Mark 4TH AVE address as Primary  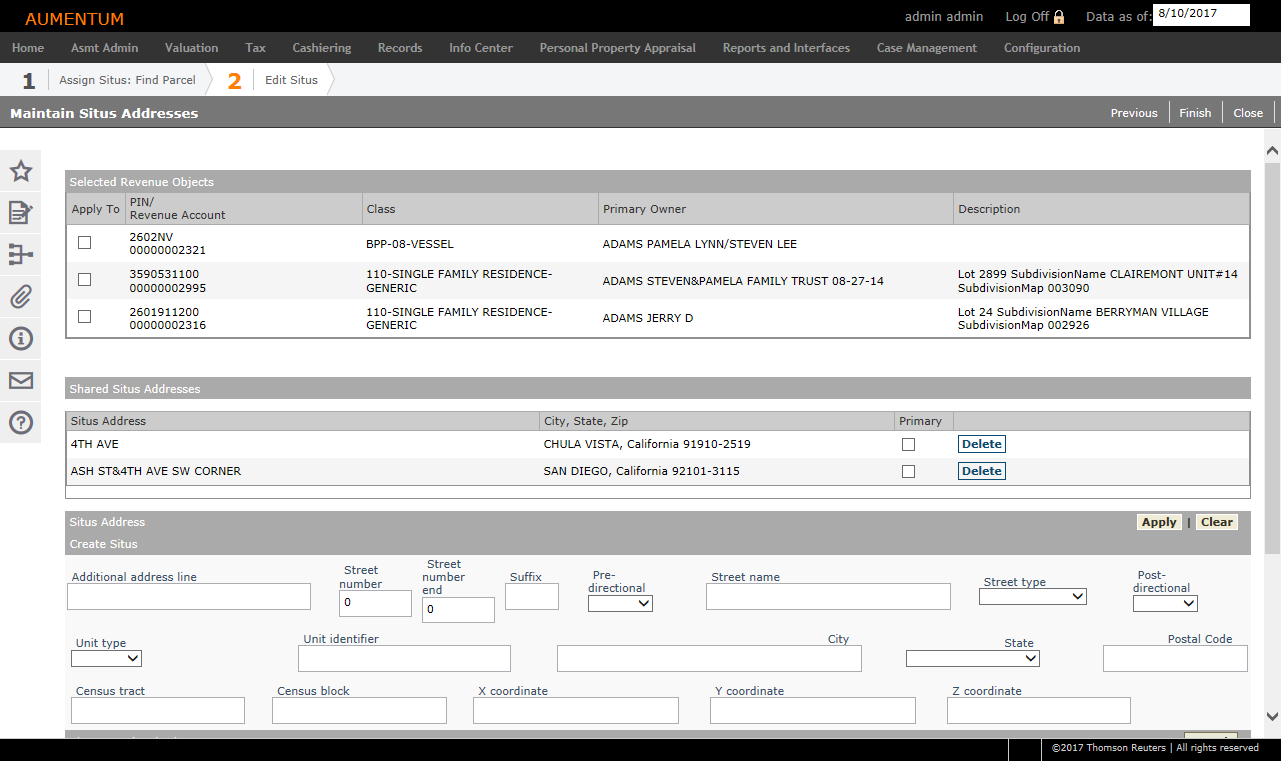point(908,444)
